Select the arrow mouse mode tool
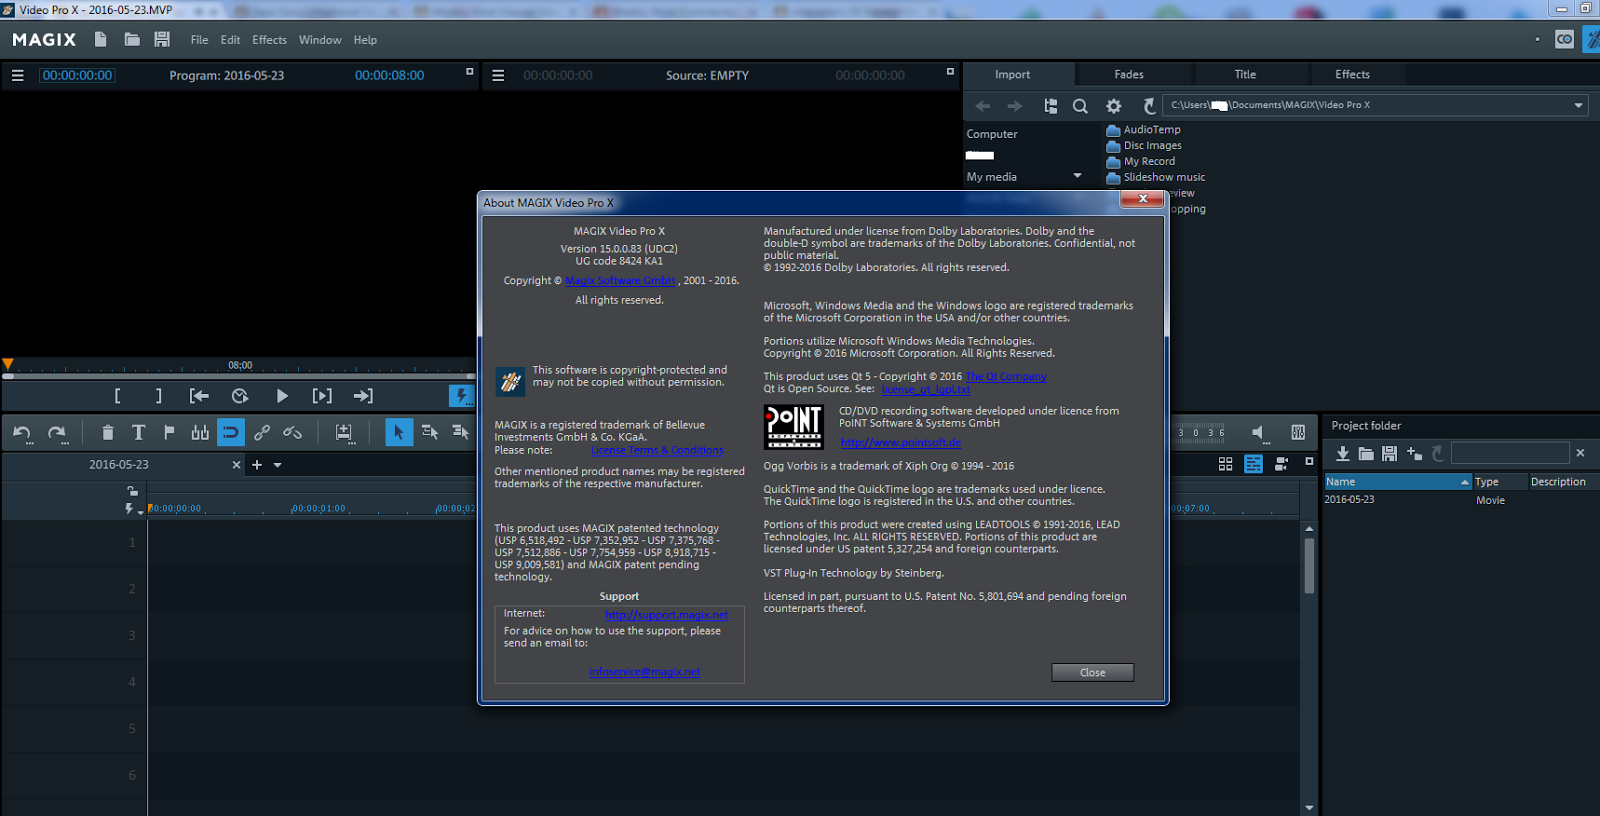The width and height of the screenshot is (1600, 816). point(398,432)
